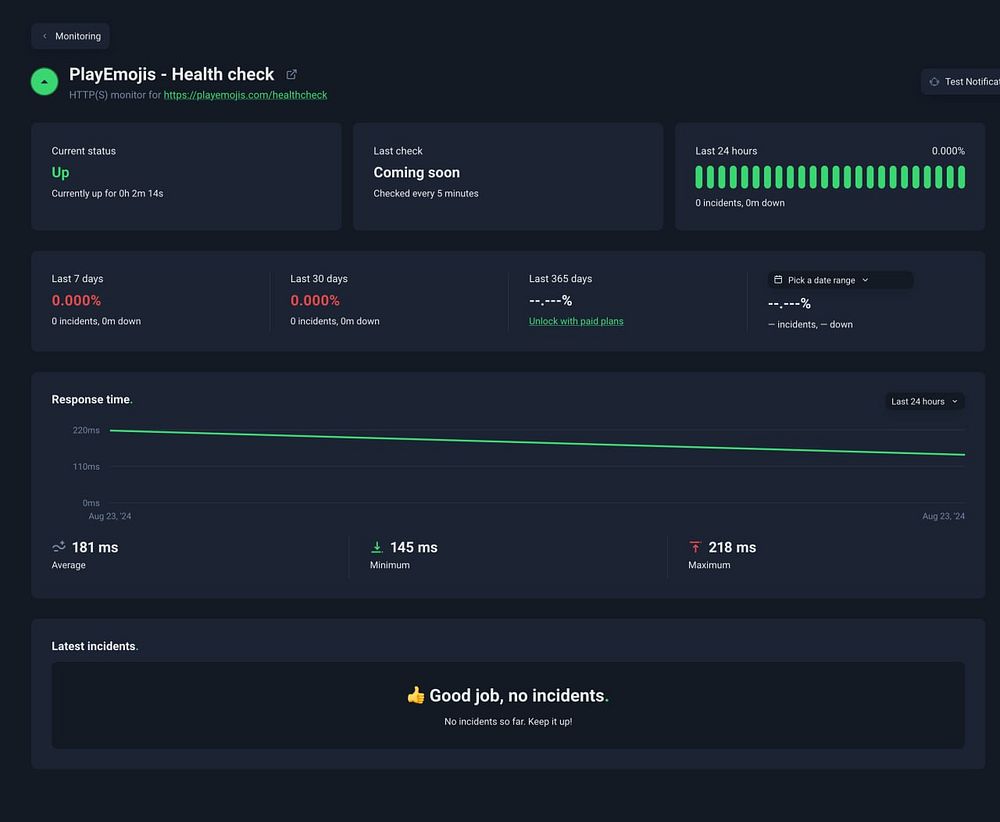
Task: Open external link icon beside PlayEmojis title
Action: pyautogui.click(x=291, y=75)
